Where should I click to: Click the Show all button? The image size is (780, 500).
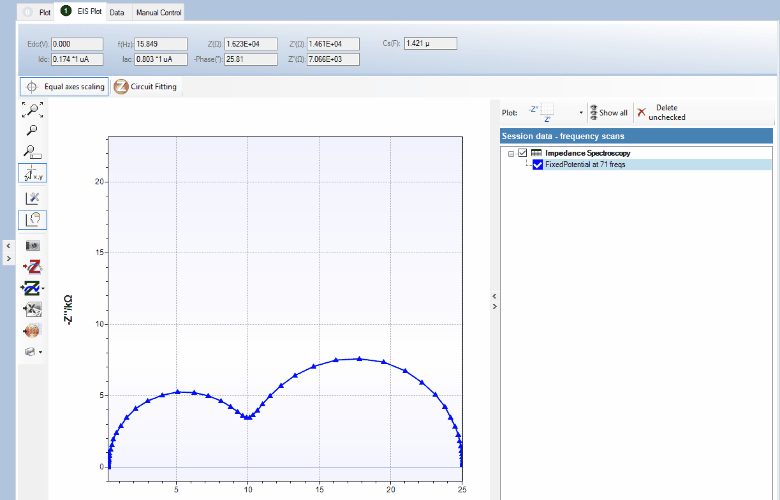pyautogui.click(x=608, y=113)
